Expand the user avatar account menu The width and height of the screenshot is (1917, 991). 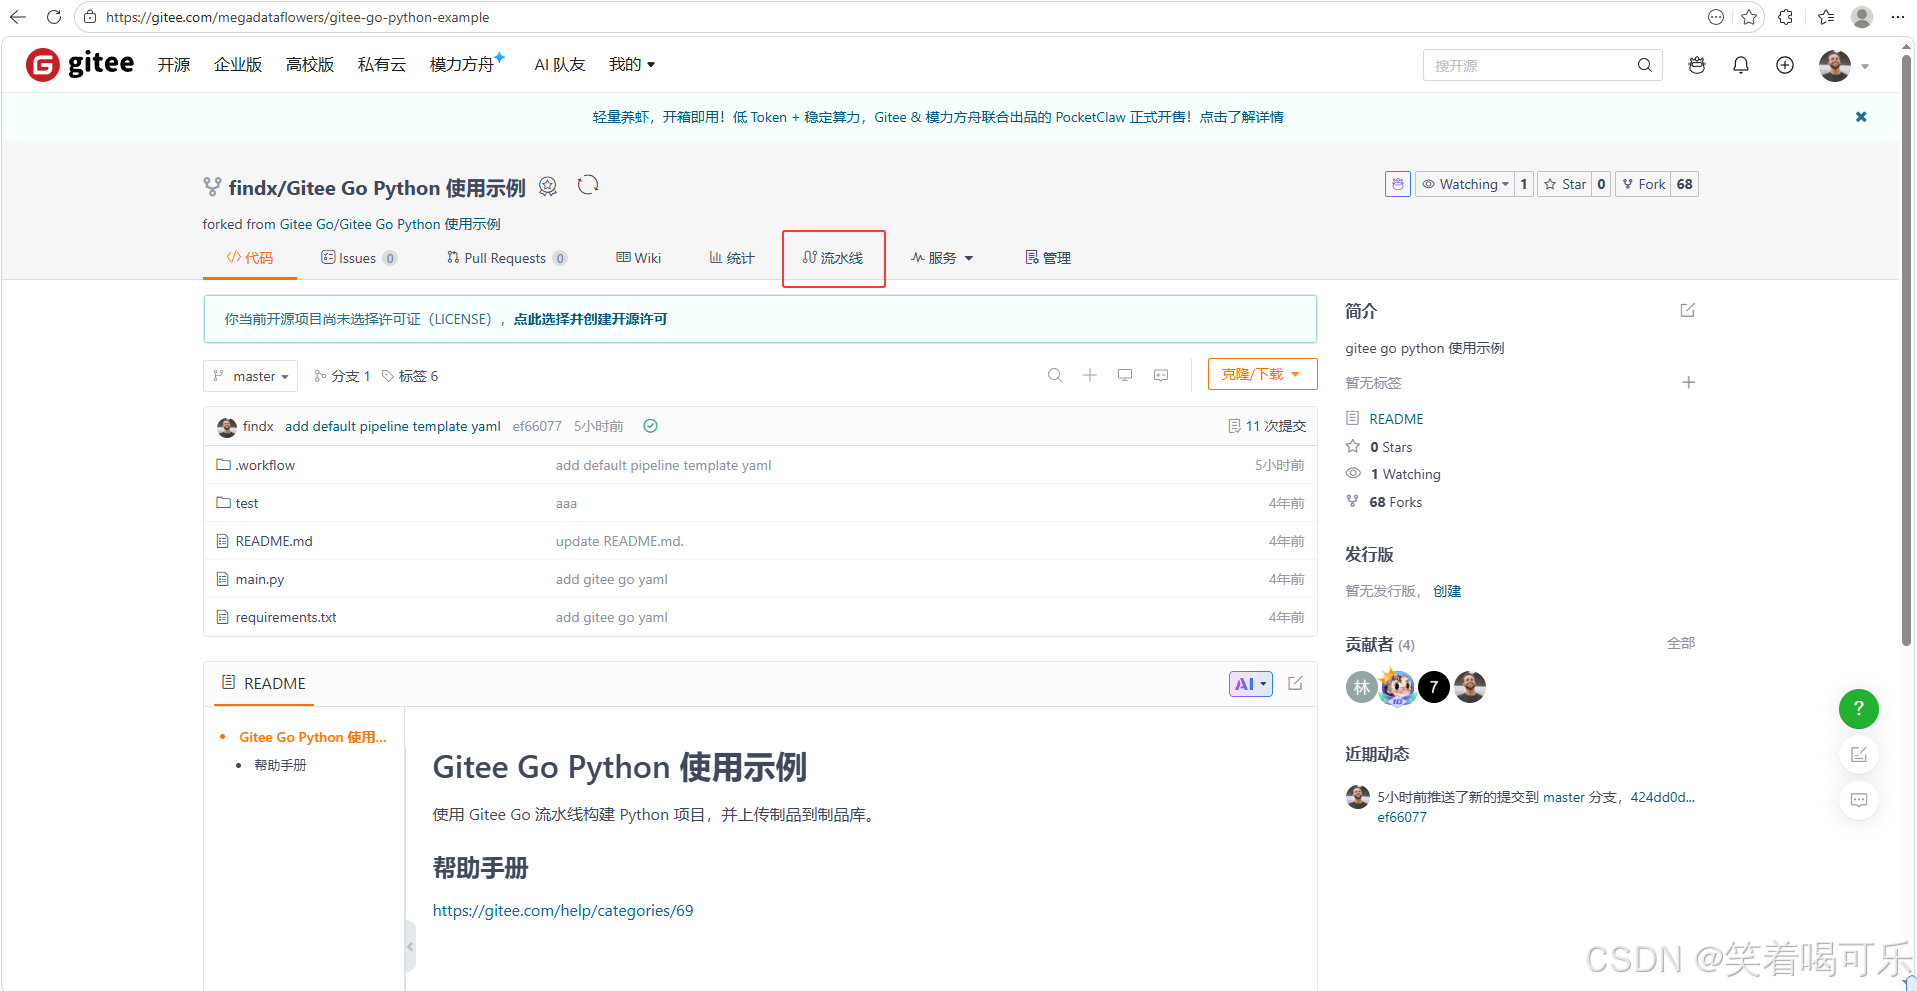1844,66
